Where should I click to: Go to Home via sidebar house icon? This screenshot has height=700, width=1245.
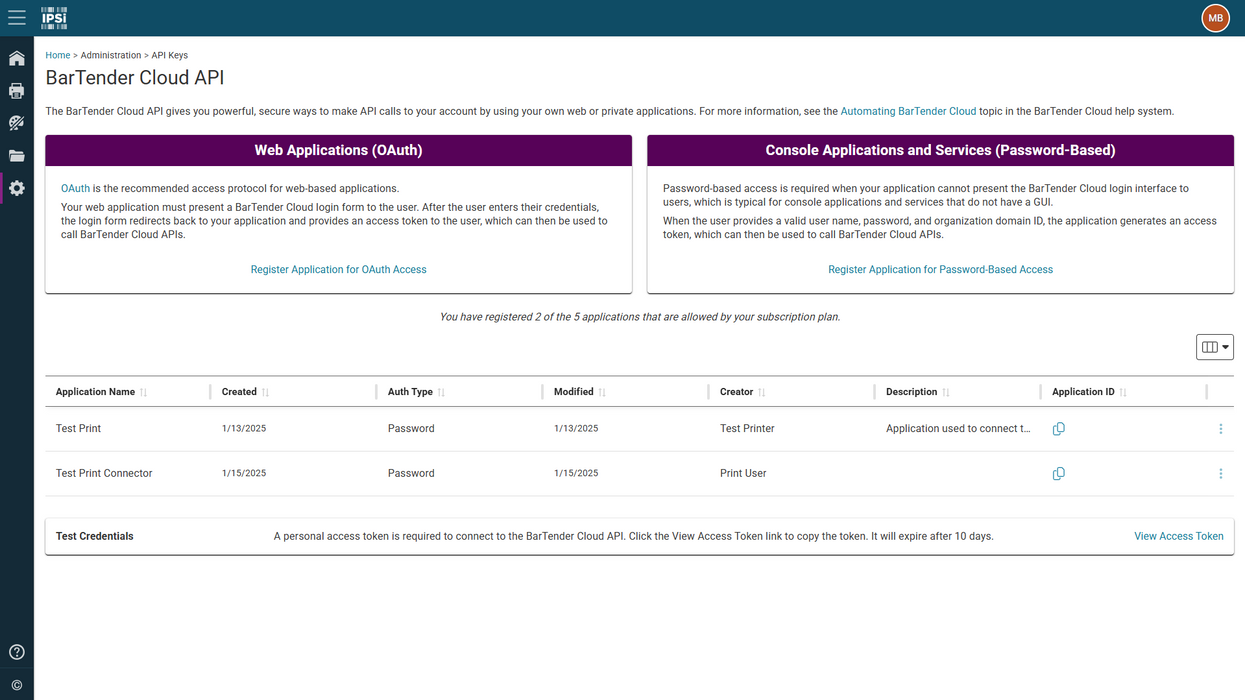point(17,58)
